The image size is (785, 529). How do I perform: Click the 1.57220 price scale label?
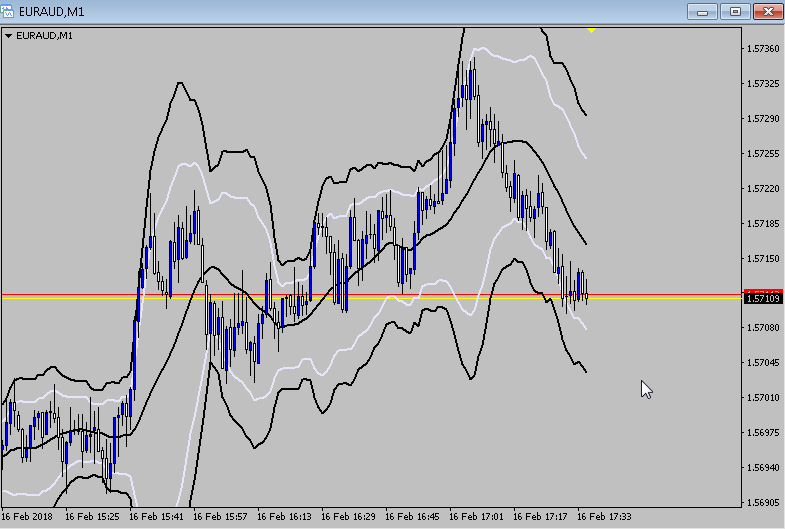point(763,189)
